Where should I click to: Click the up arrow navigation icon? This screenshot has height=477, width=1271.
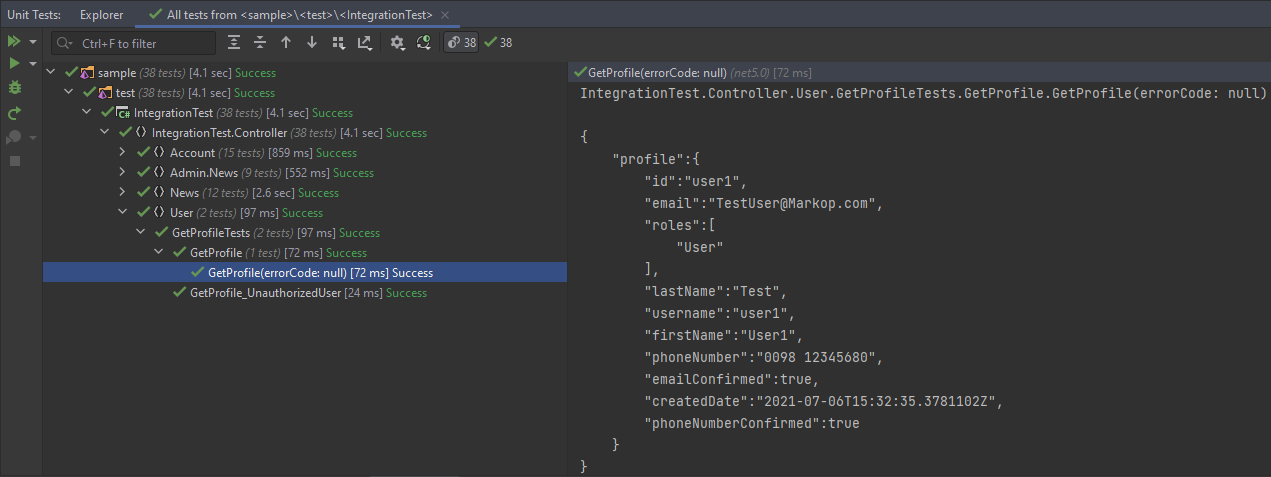tap(286, 43)
